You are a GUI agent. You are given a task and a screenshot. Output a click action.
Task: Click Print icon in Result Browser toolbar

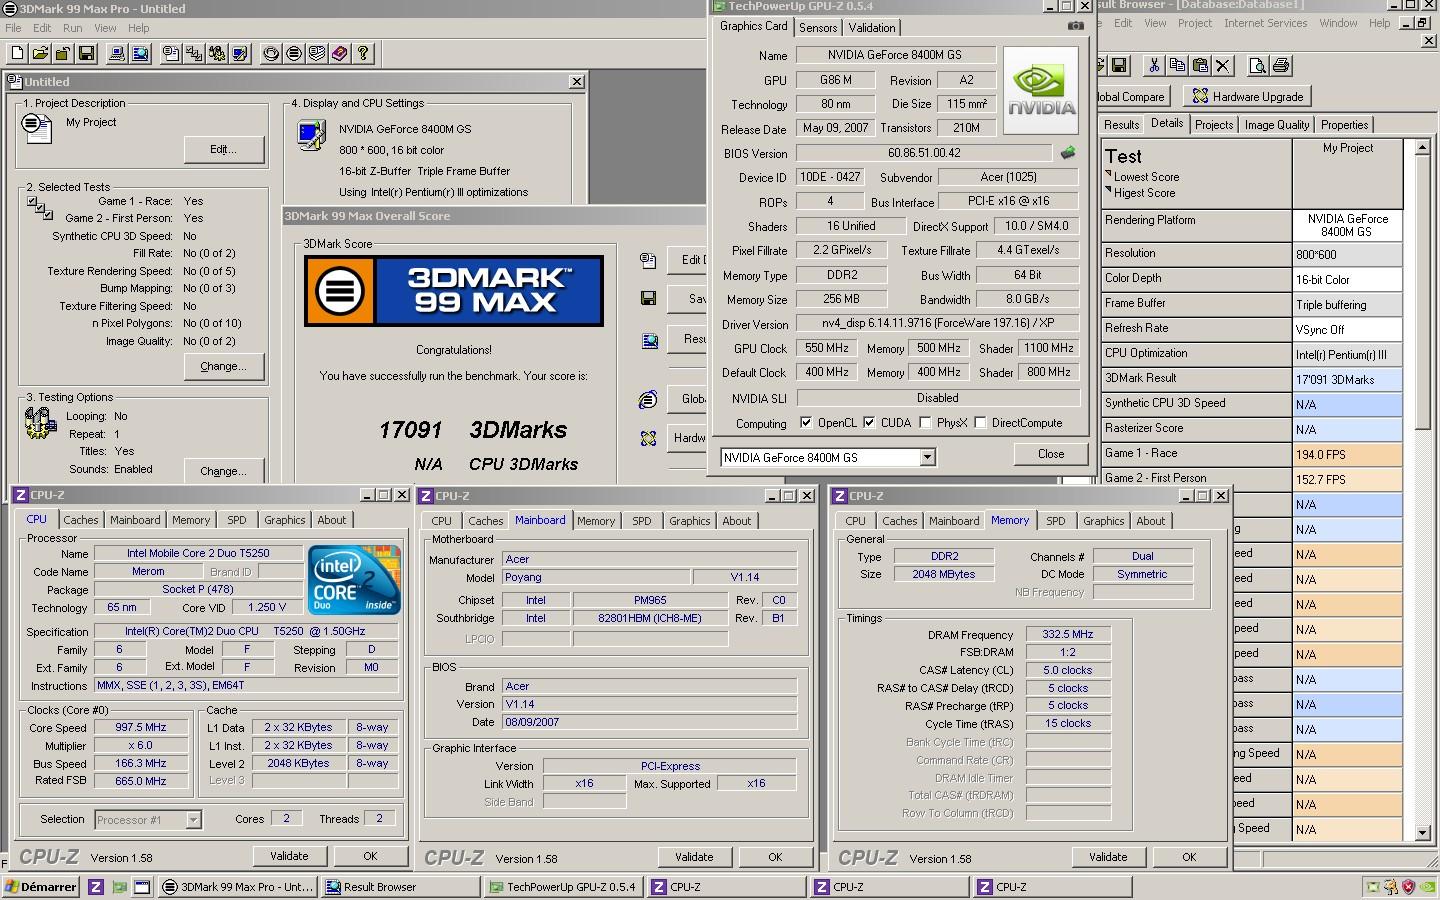(x=1280, y=66)
